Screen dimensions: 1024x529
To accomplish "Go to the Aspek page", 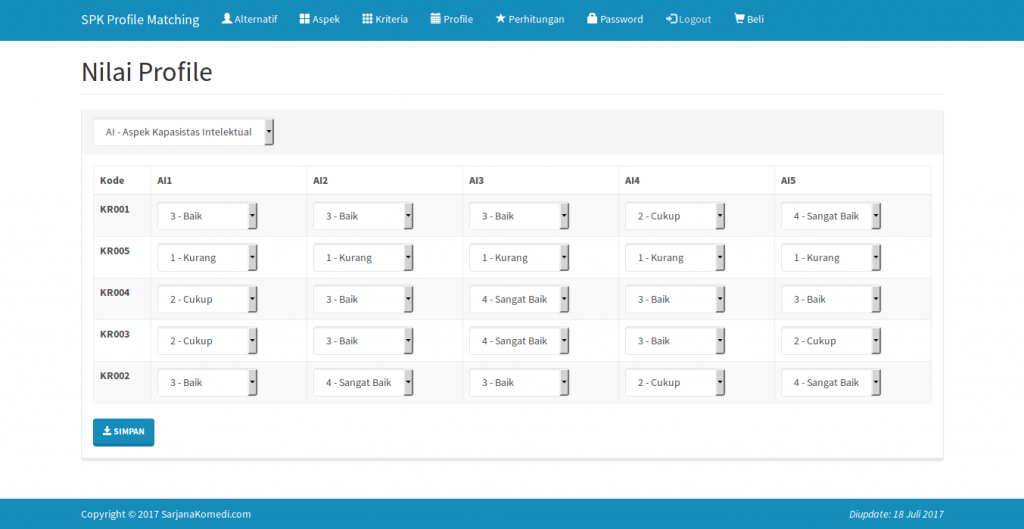I will (326, 19).
